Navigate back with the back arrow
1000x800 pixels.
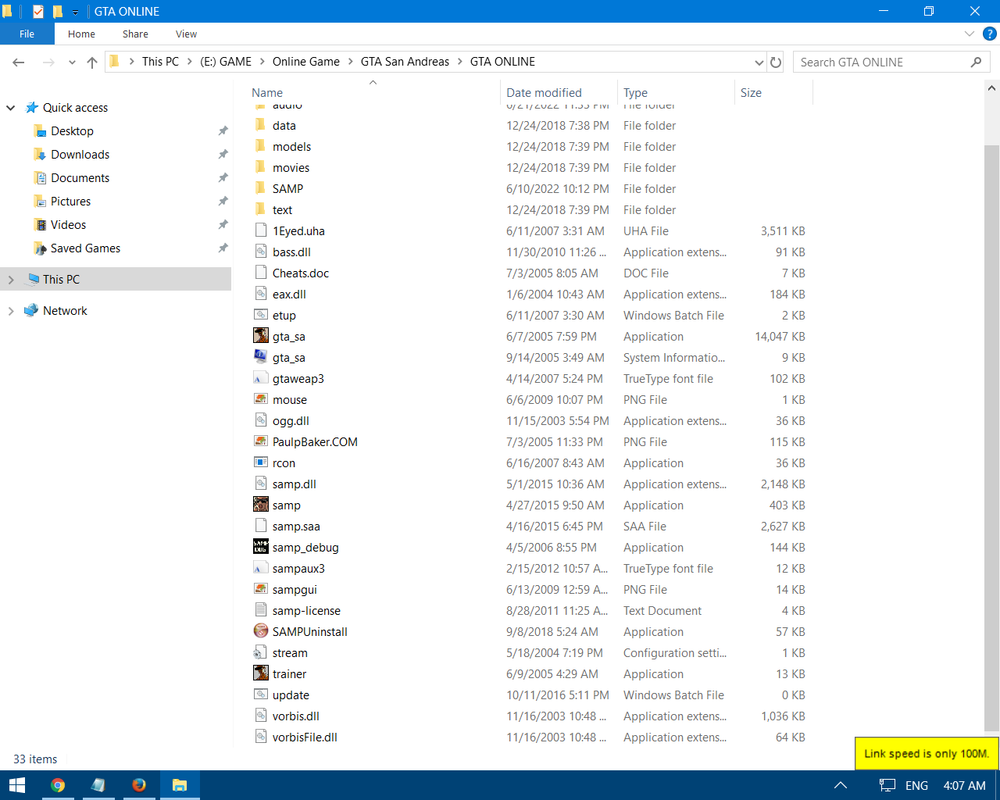18,62
